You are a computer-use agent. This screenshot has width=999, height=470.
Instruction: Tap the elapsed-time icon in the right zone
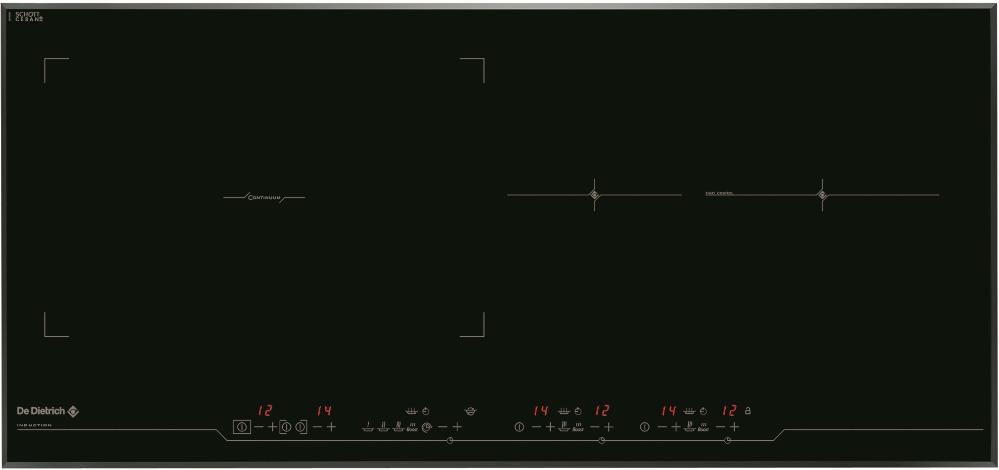click(703, 411)
